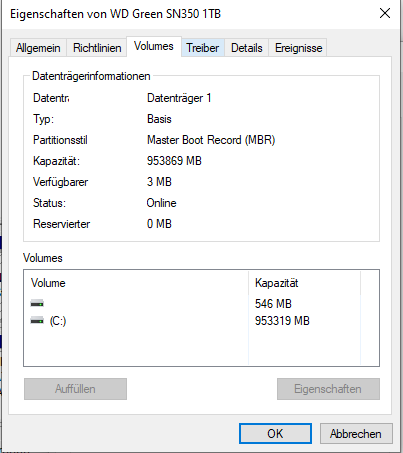The width and height of the screenshot is (403, 453).
Task: Click the 953319 MB capacity cell
Action: pos(282,321)
